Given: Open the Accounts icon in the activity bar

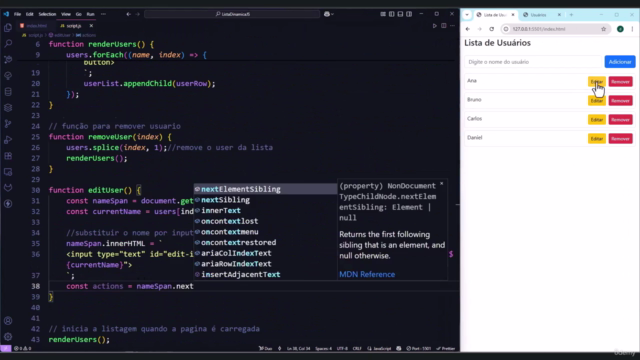Looking at the screenshot, I should tap(8, 320).
